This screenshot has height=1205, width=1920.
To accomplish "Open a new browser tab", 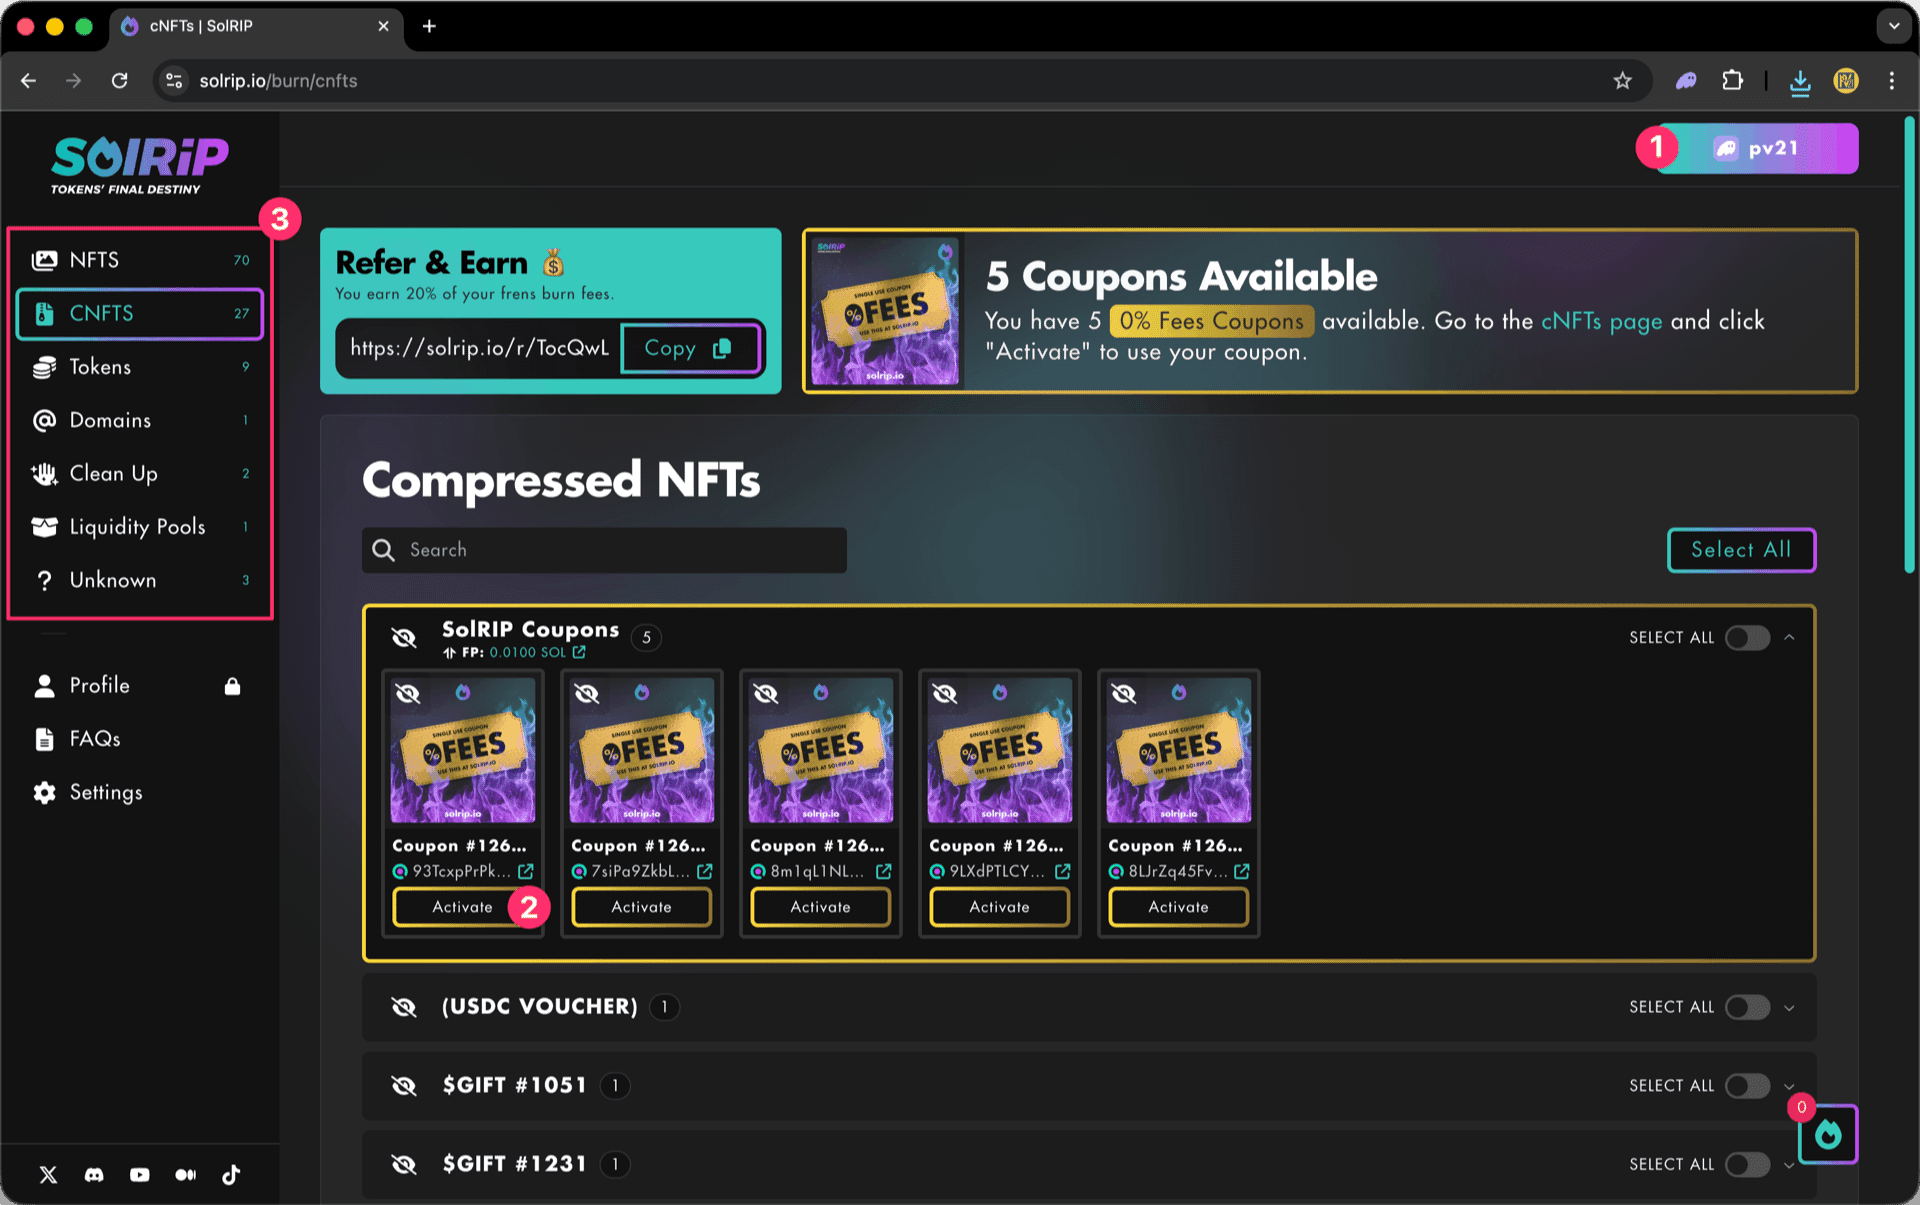I will click(429, 26).
